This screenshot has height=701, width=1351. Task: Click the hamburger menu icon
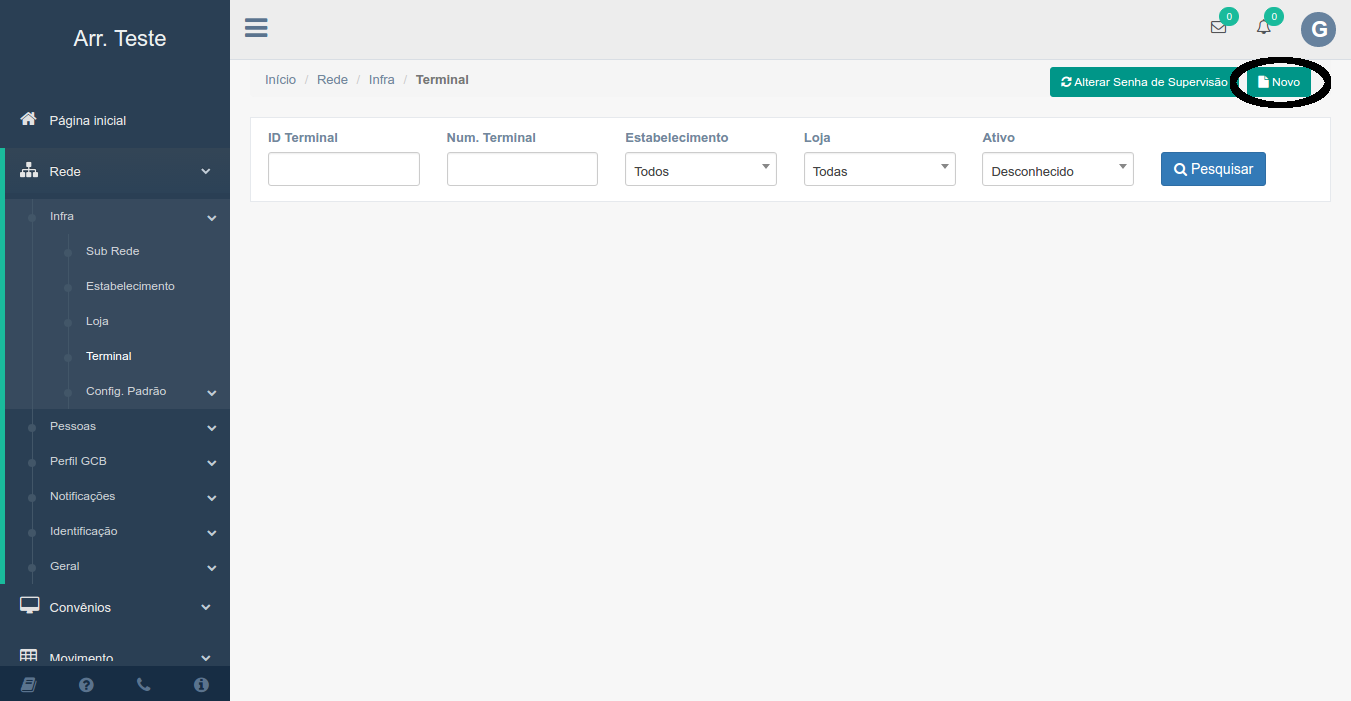pyautogui.click(x=256, y=28)
